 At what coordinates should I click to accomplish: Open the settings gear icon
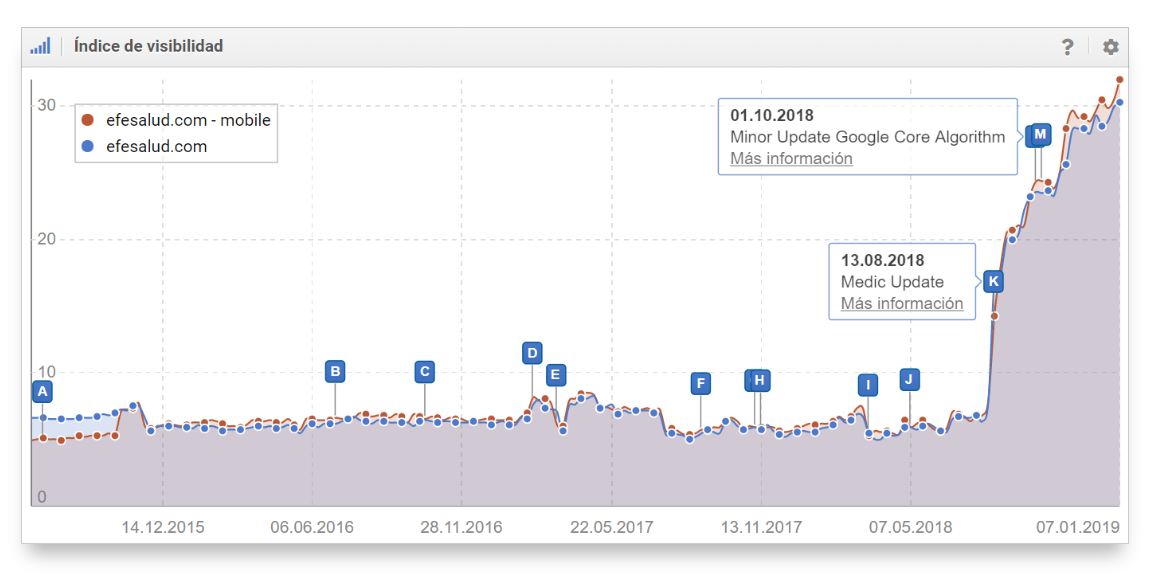coord(1110,47)
